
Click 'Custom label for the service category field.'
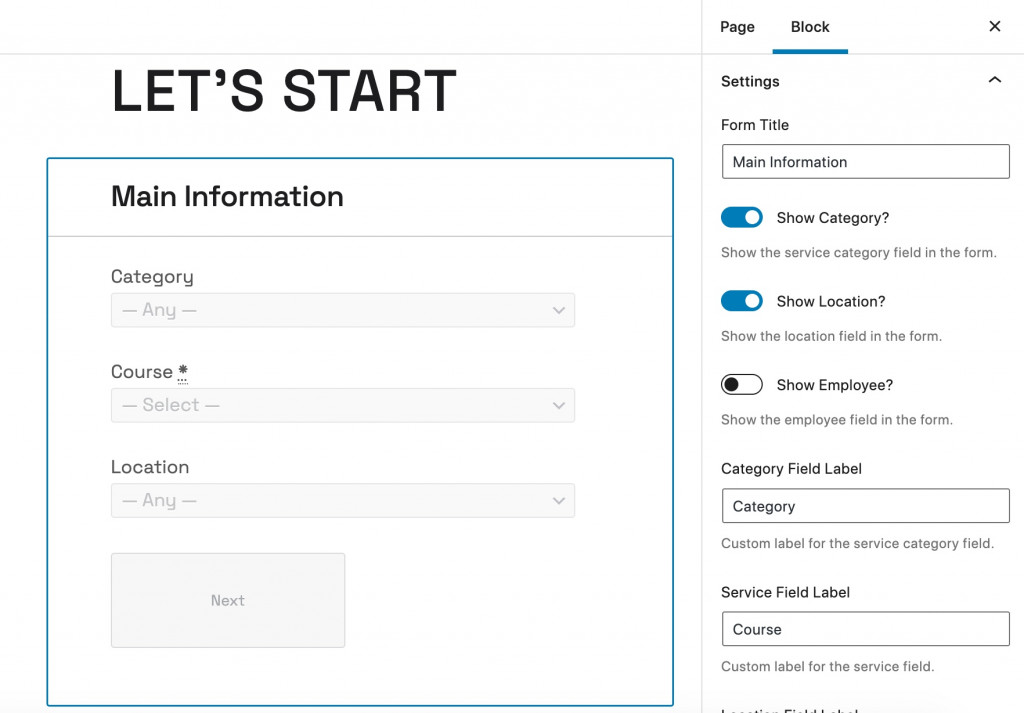[857, 543]
